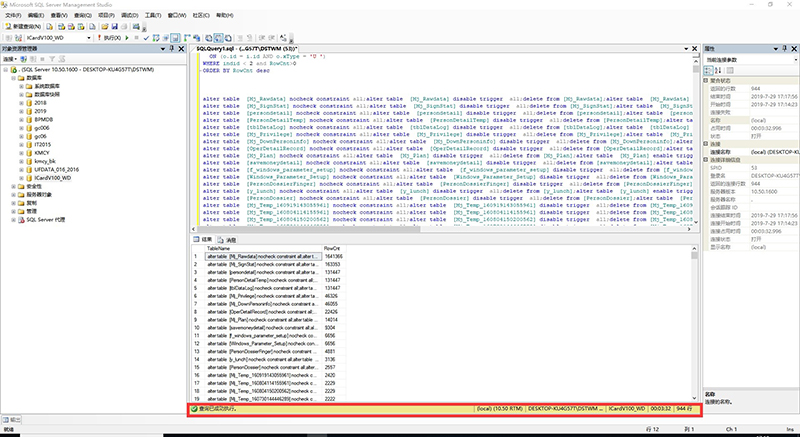This screenshot has width=800, height=437.
Task: Expand the 服务器对象 folder node
Action: pyautogui.click(x=14, y=195)
